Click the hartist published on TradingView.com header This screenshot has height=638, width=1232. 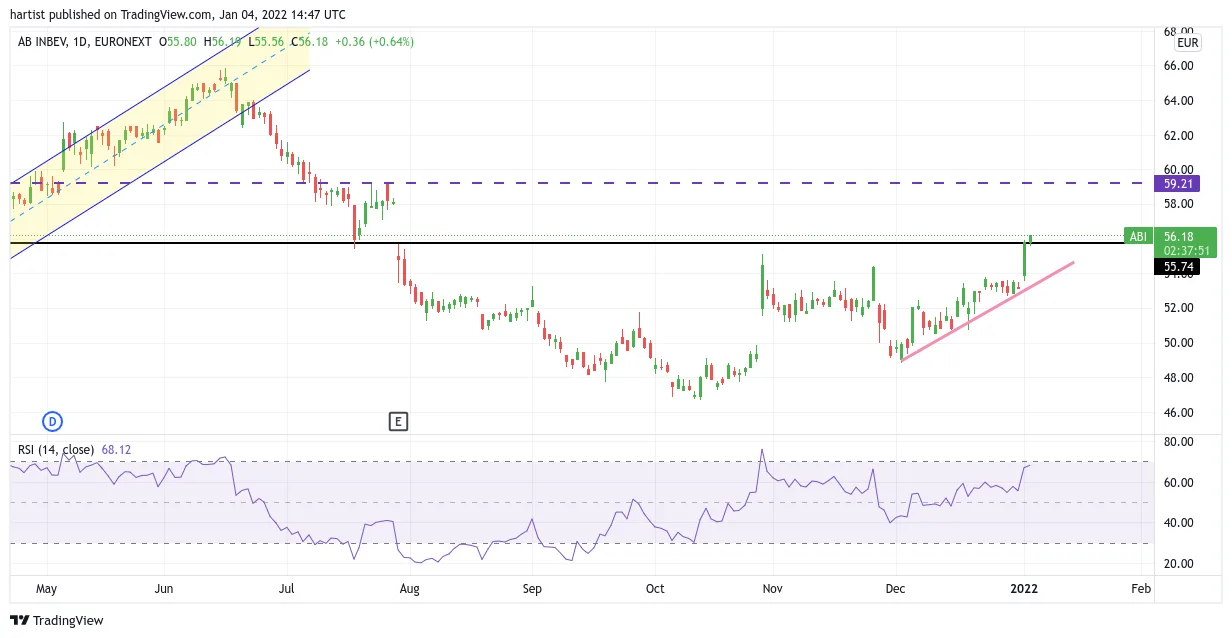pos(178,14)
